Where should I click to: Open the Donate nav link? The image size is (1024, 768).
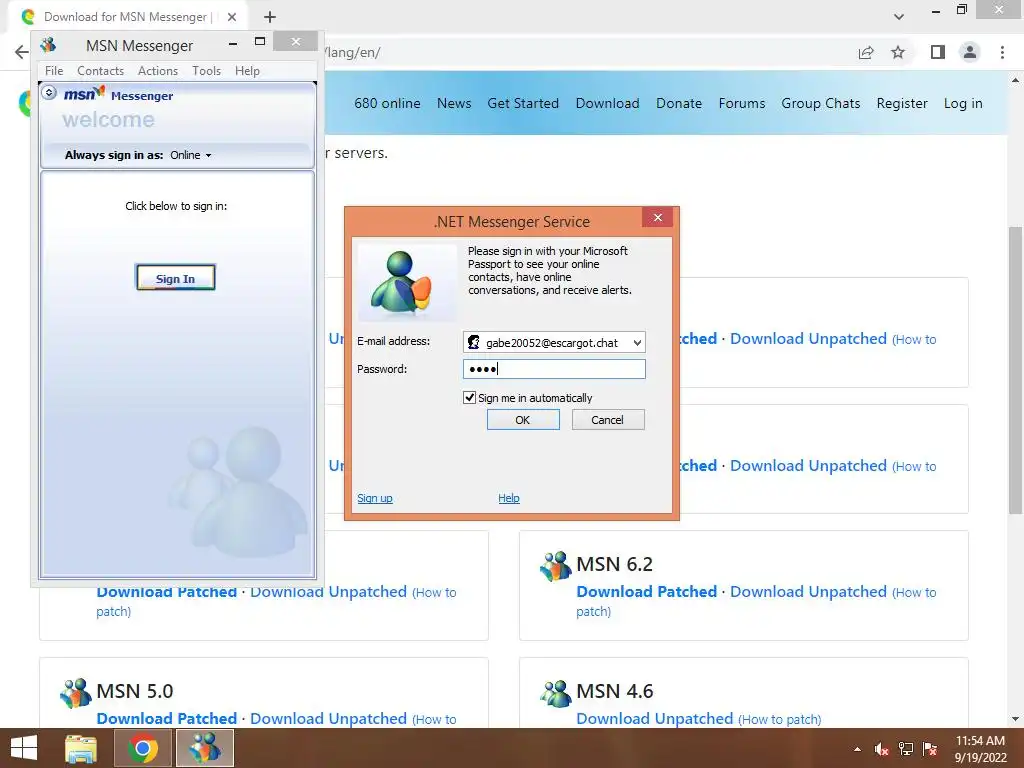(x=679, y=103)
